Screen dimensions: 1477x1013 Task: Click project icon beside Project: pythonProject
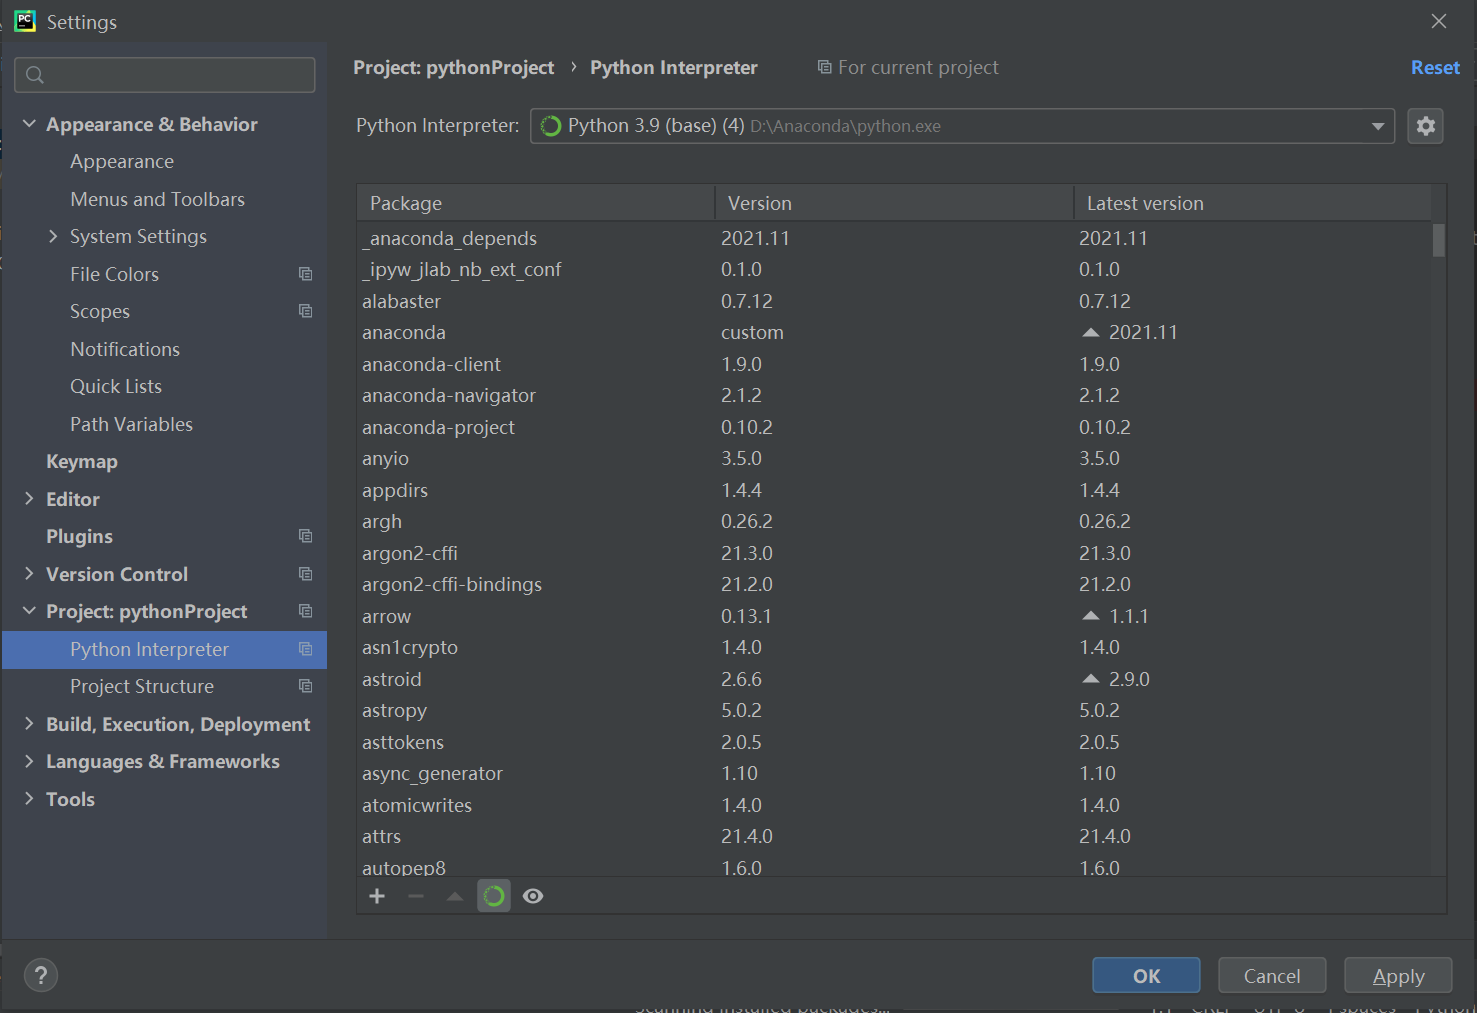306,611
